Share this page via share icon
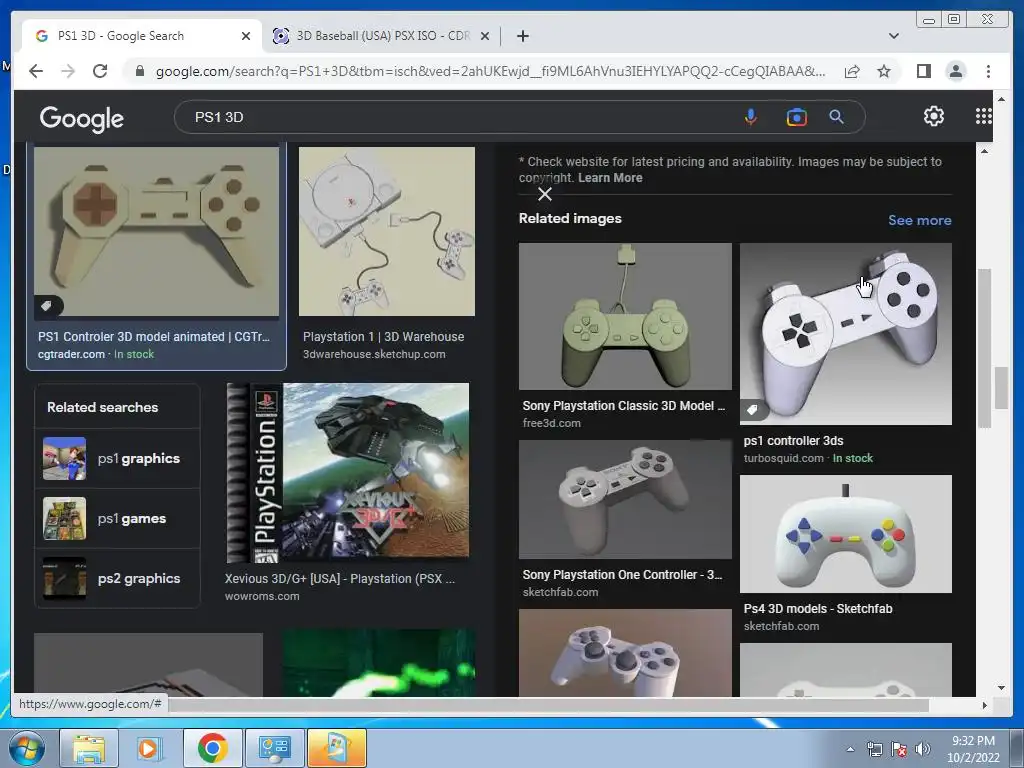Image resolution: width=1024 pixels, height=768 pixels. (852, 71)
